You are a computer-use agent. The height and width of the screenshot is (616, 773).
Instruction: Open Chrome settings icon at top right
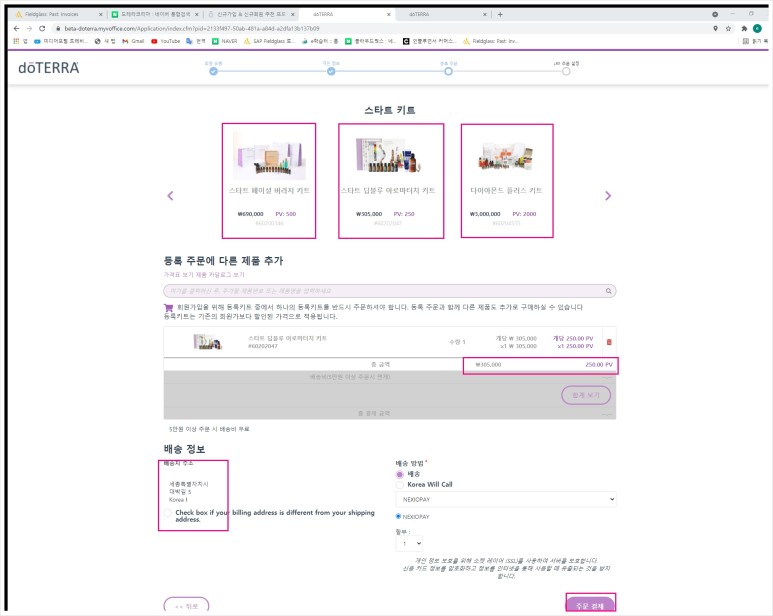click(x=715, y=14)
